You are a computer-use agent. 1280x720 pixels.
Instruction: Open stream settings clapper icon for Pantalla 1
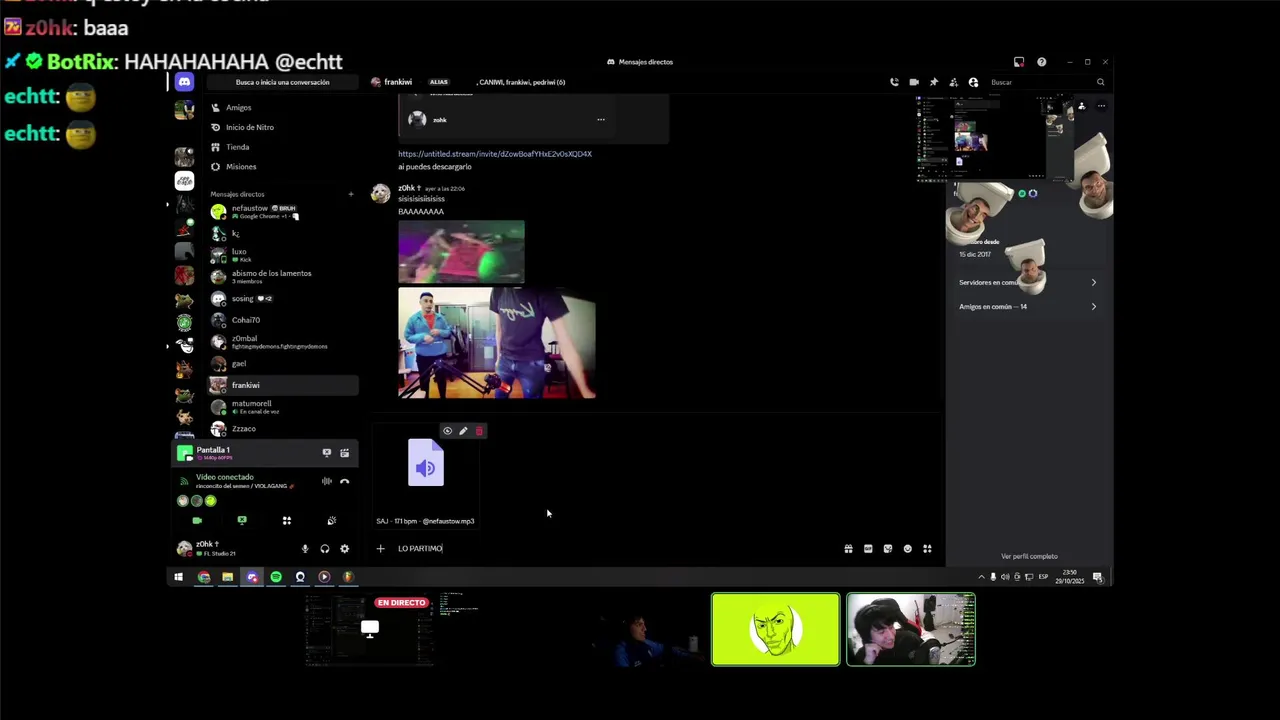(344, 453)
